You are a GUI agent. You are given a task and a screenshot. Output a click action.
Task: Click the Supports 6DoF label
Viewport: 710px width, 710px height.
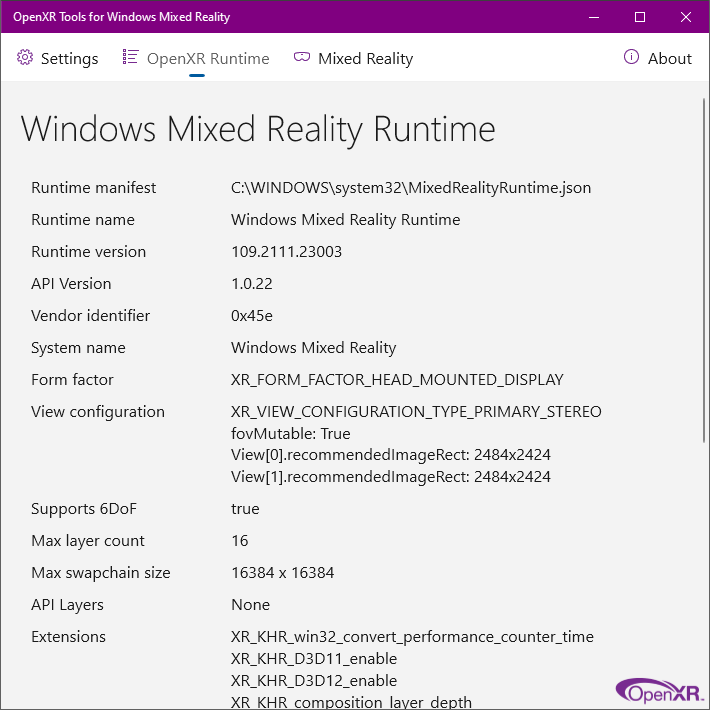pos(84,509)
